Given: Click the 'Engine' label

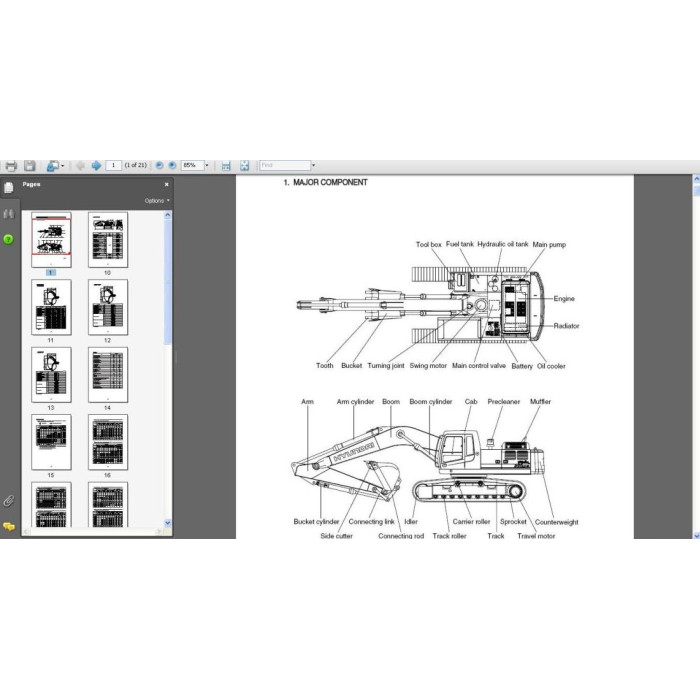Looking at the screenshot, I should (x=564, y=299).
